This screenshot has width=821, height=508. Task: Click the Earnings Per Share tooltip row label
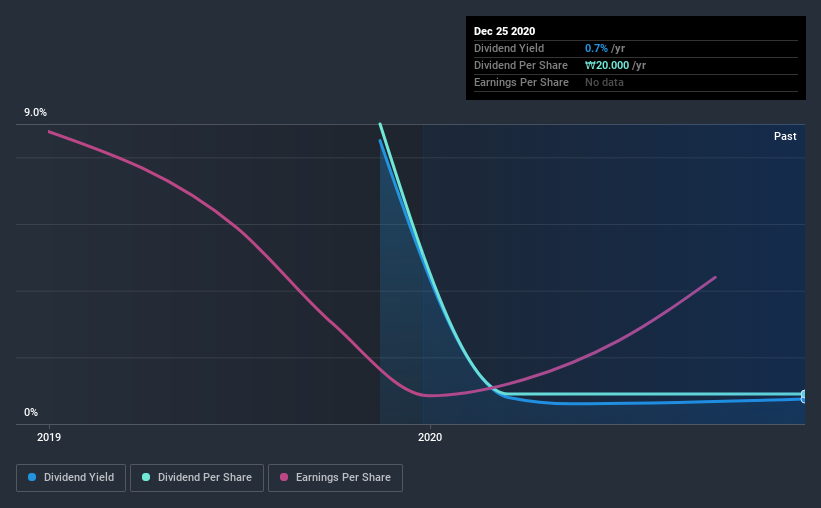tap(521, 82)
